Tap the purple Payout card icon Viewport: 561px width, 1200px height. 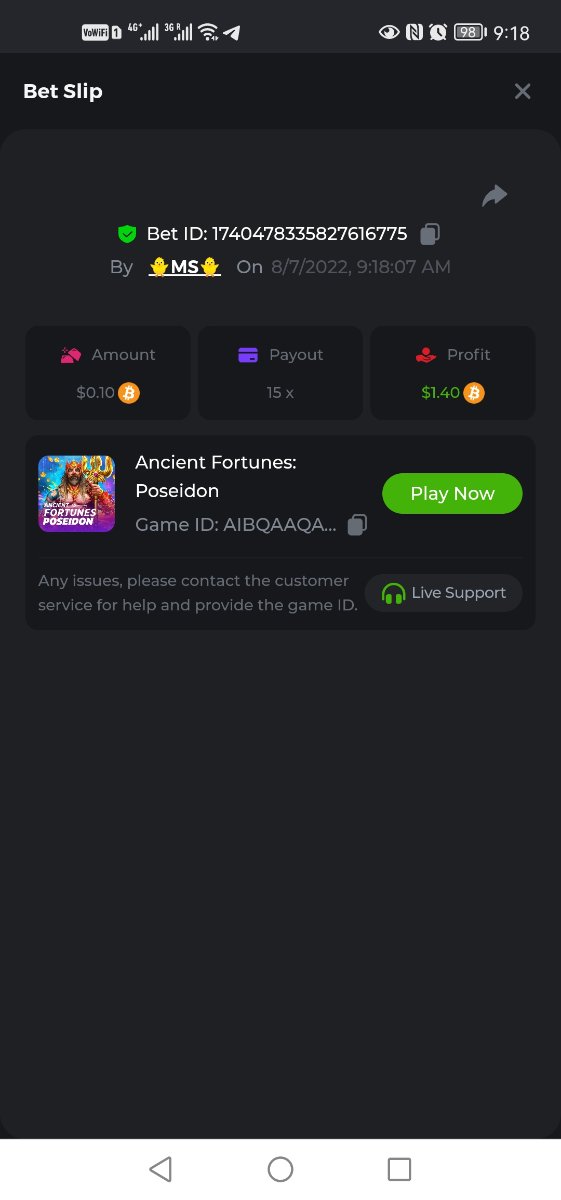coord(248,355)
